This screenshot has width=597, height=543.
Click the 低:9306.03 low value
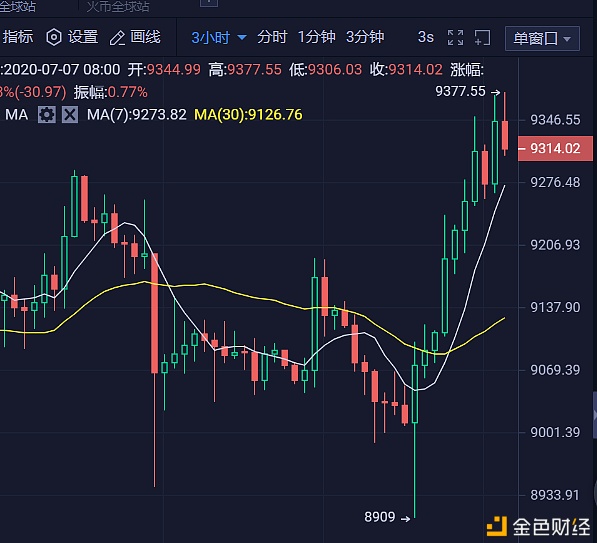pos(326,70)
